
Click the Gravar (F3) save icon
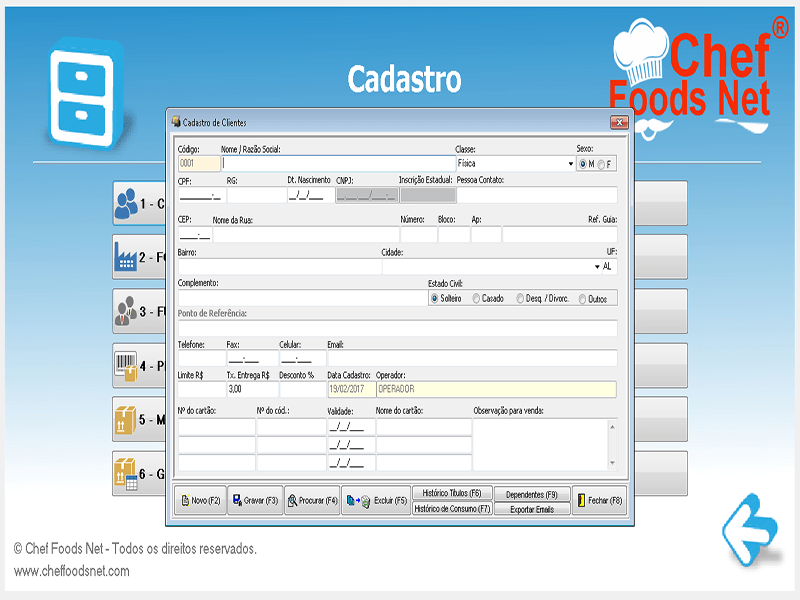(x=238, y=499)
